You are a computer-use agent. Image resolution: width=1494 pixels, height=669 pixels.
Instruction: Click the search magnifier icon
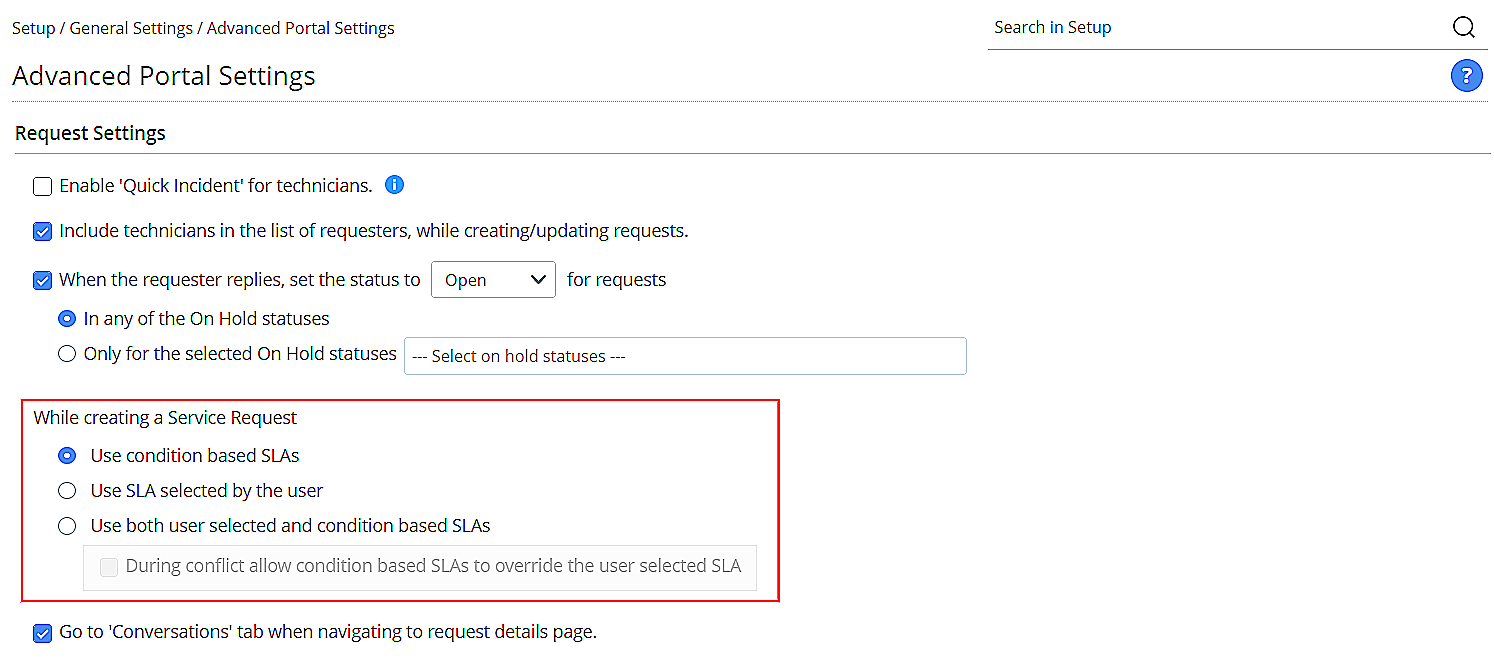point(1463,28)
